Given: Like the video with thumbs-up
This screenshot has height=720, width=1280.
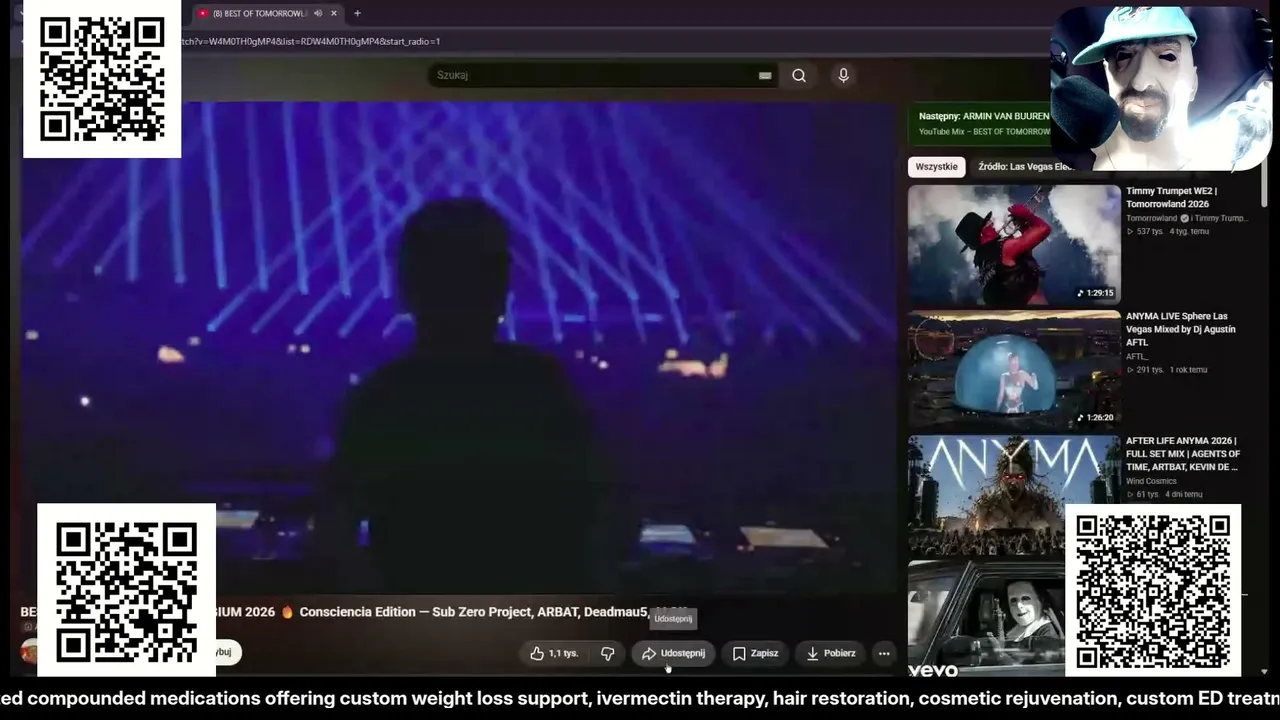Looking at the screenshot, I should [x=554, y=653].
